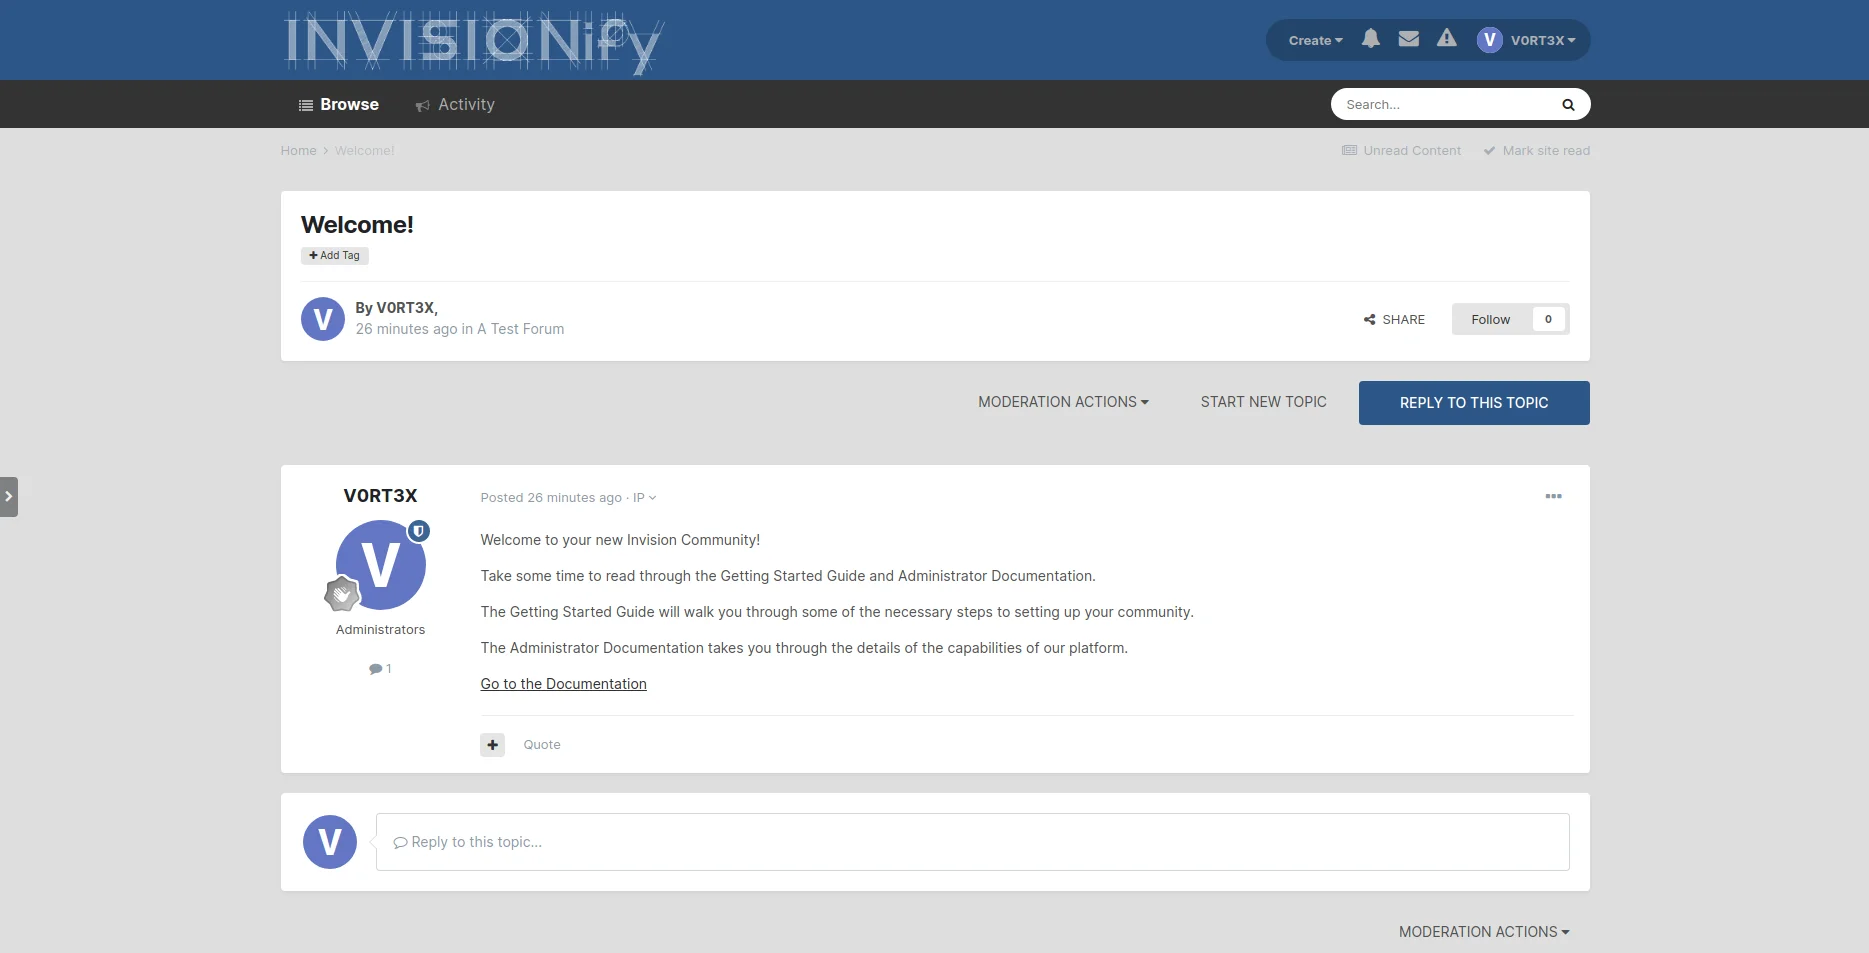This screenshot has width=1869, height=953.
Task: Open the top Moderation Actions dropdown
Action: click(1063, 402)
